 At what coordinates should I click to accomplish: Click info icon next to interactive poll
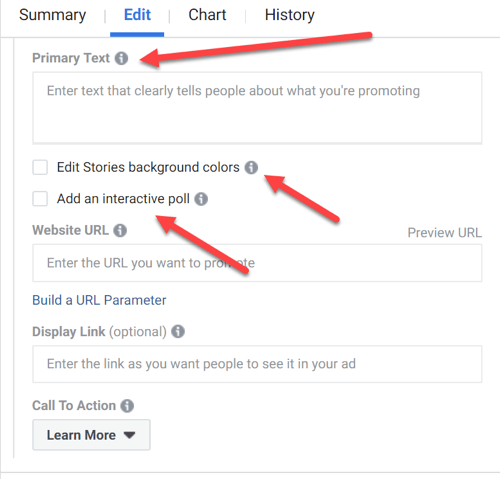click(201, 199)
